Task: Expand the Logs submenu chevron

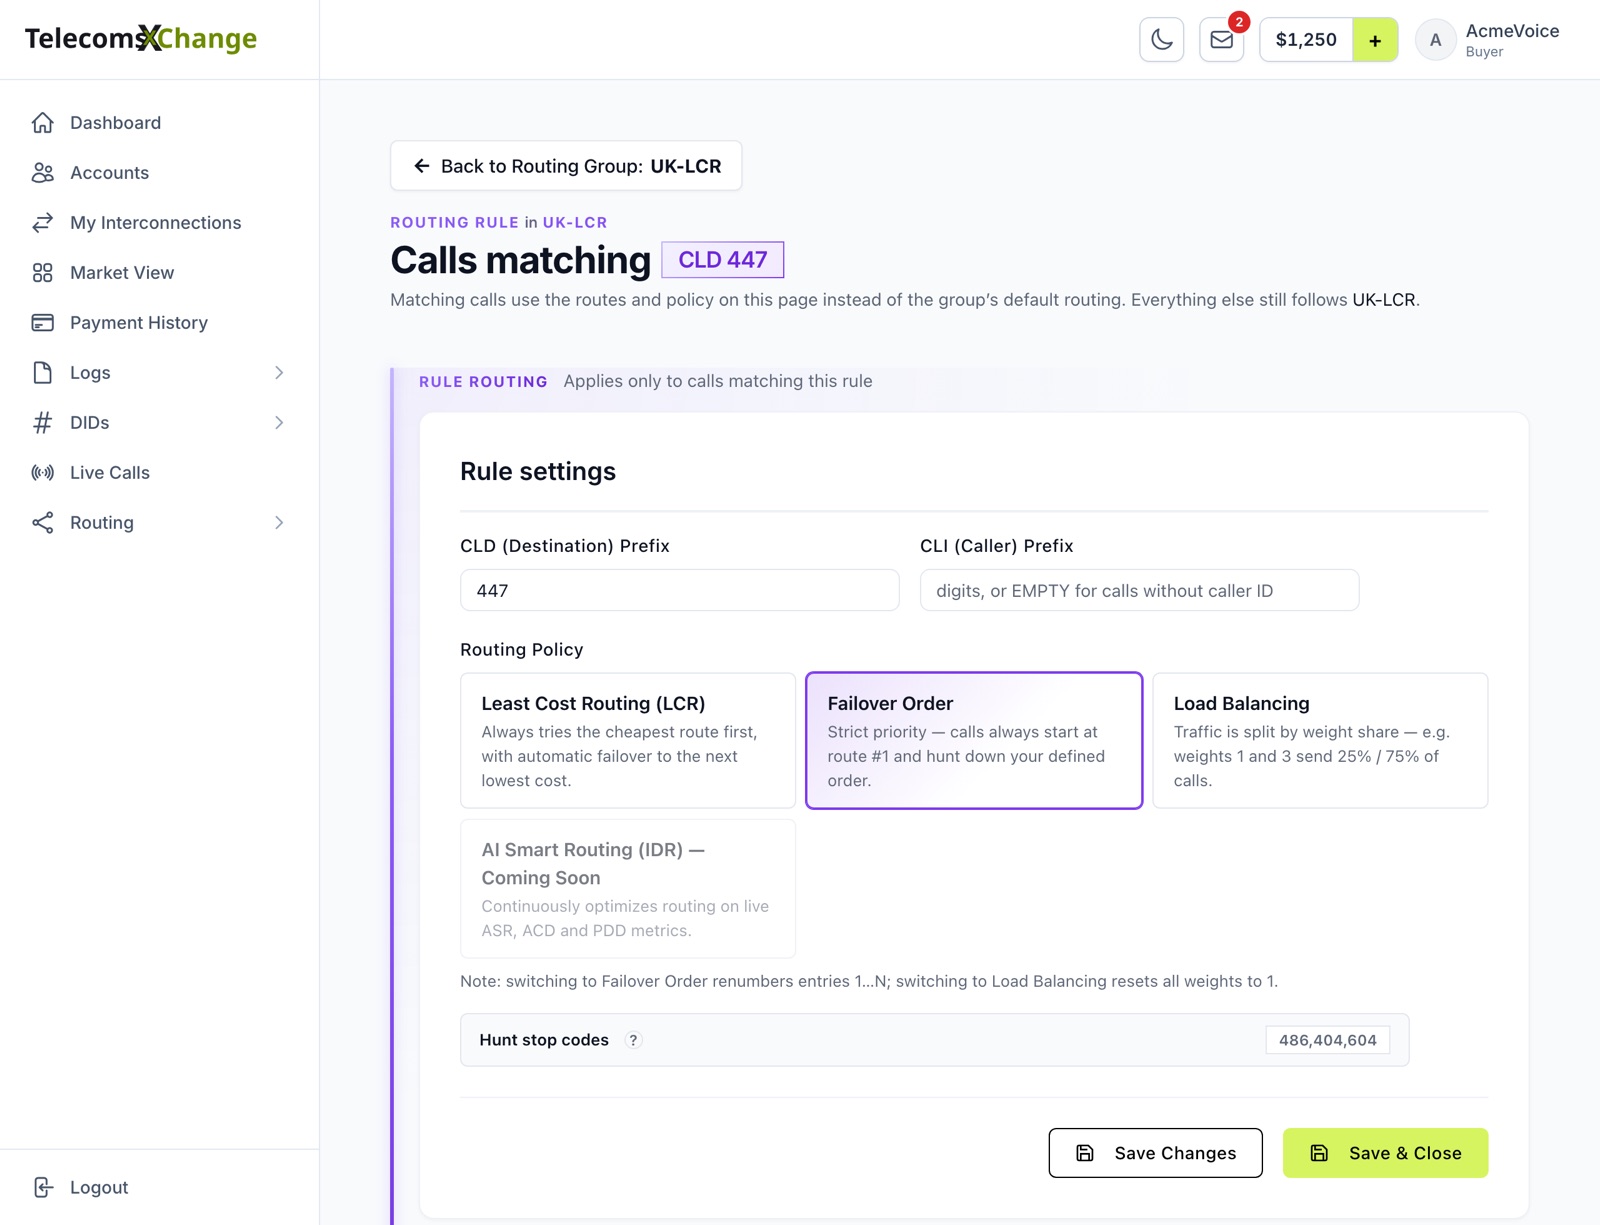Action: click(x=279, y=373)
